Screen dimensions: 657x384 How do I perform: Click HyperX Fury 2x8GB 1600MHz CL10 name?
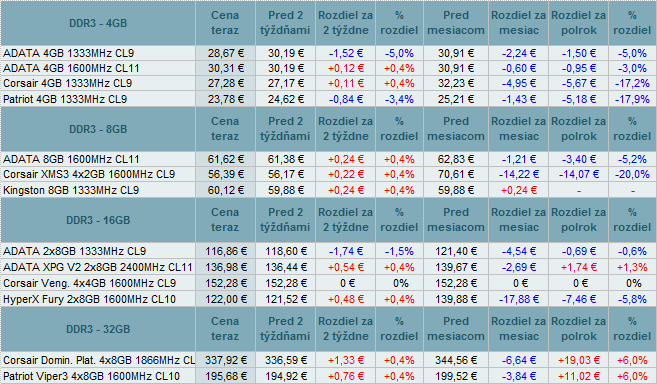(x=89, y=299)
